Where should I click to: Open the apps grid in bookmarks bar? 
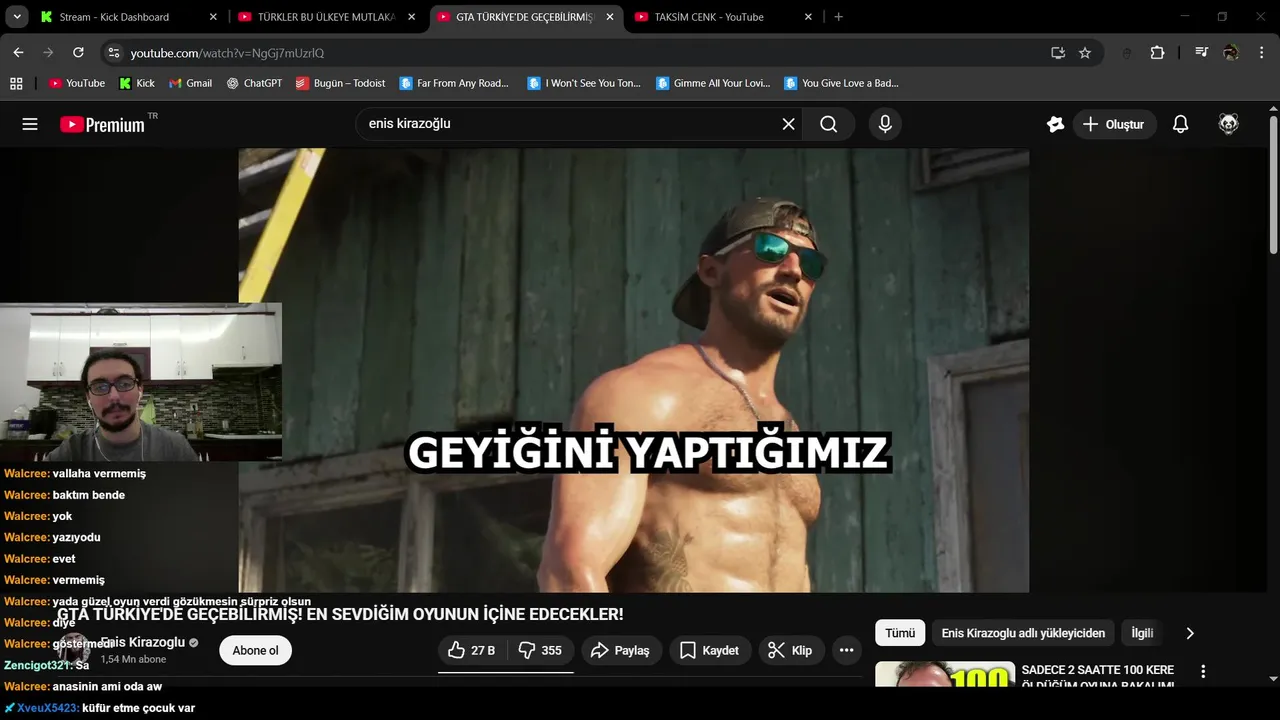tap(16, 83)
